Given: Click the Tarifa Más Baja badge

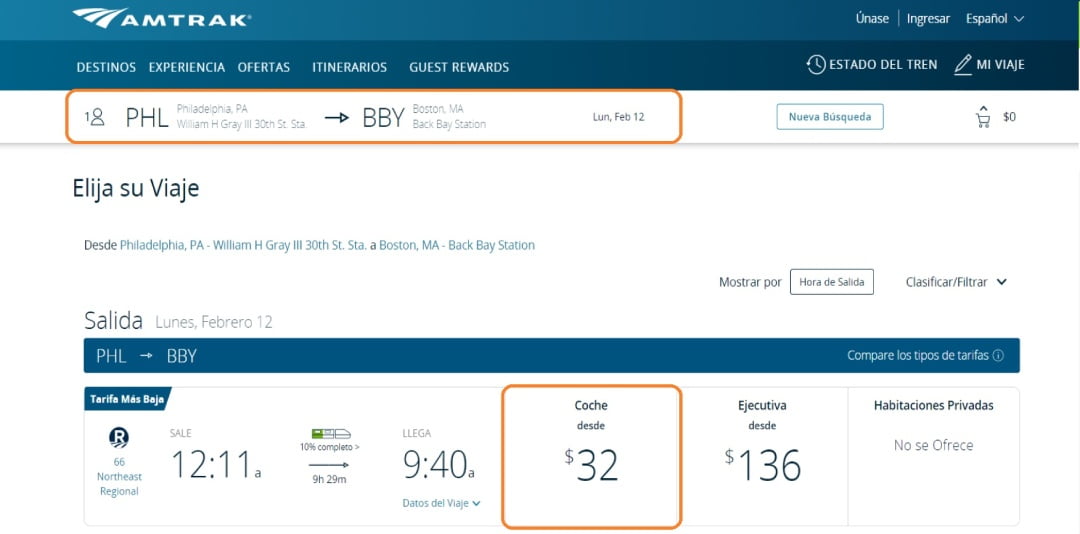Looking at the screenshot, I should click(x=127, y=399).
